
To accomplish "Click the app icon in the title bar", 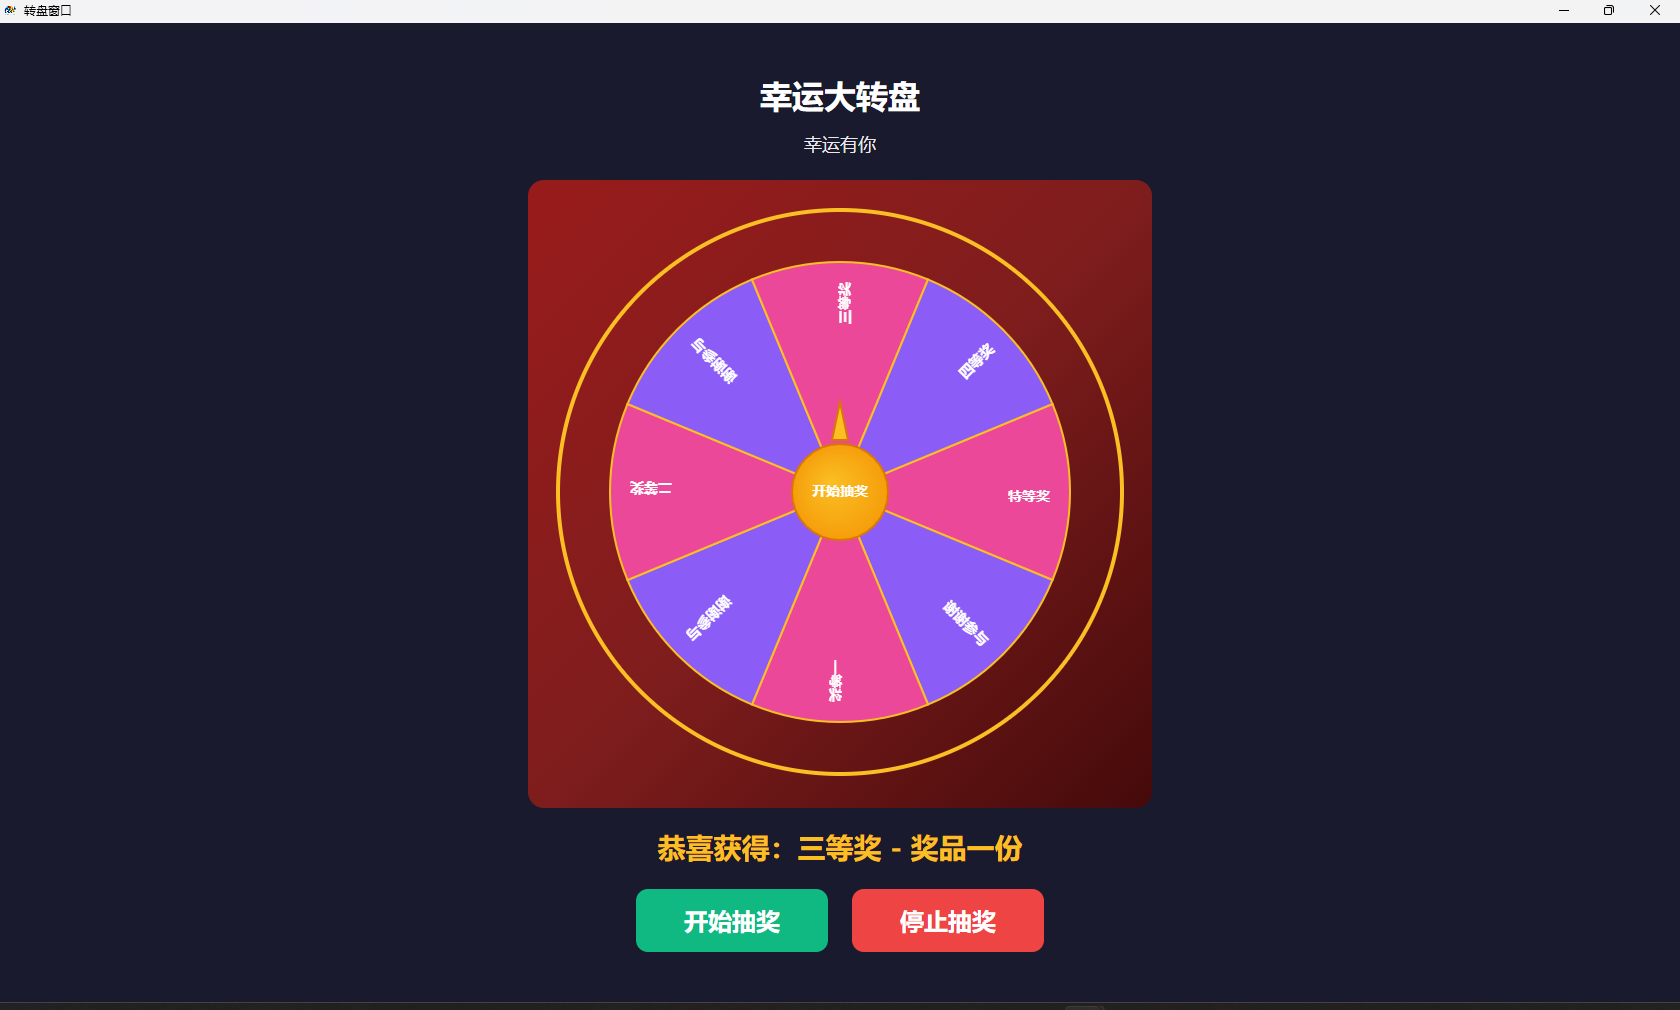I will [x=10, y=10].
